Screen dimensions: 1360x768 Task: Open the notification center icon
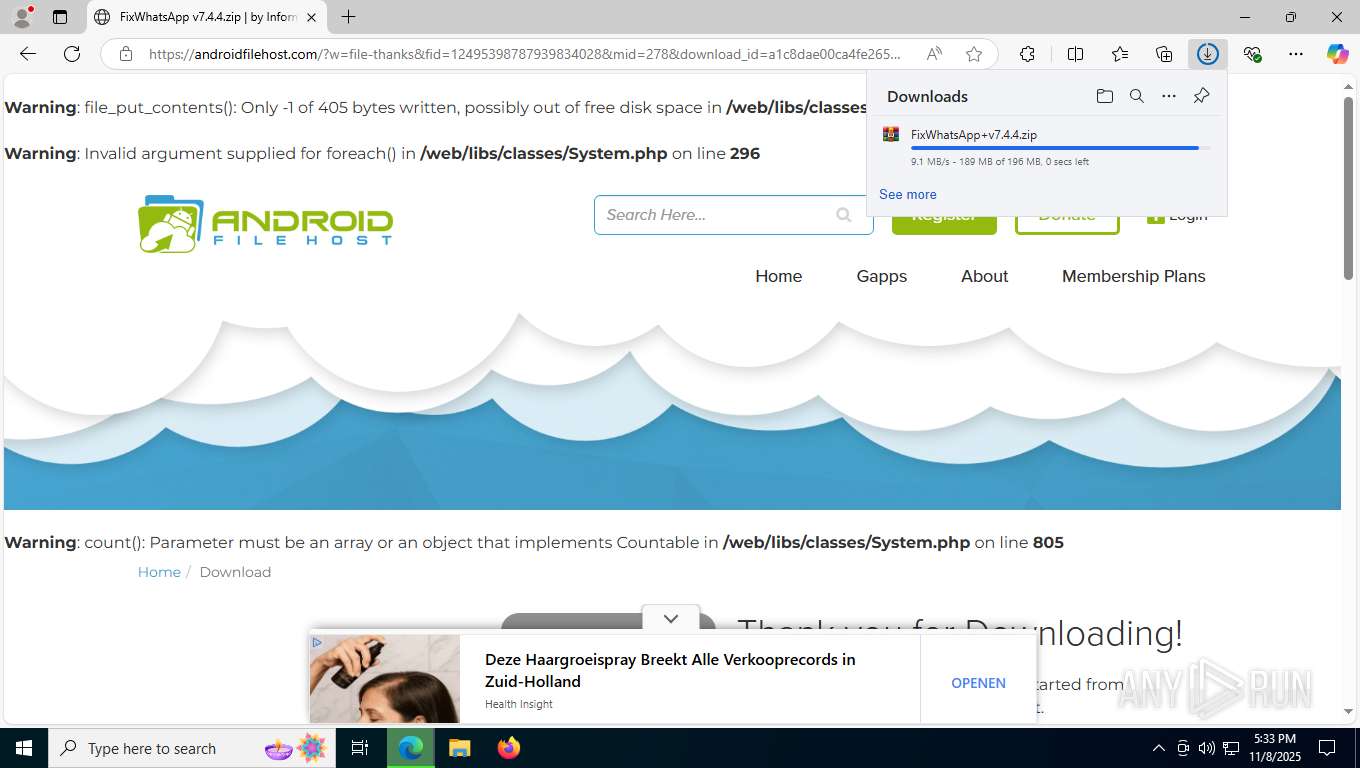1327,748
